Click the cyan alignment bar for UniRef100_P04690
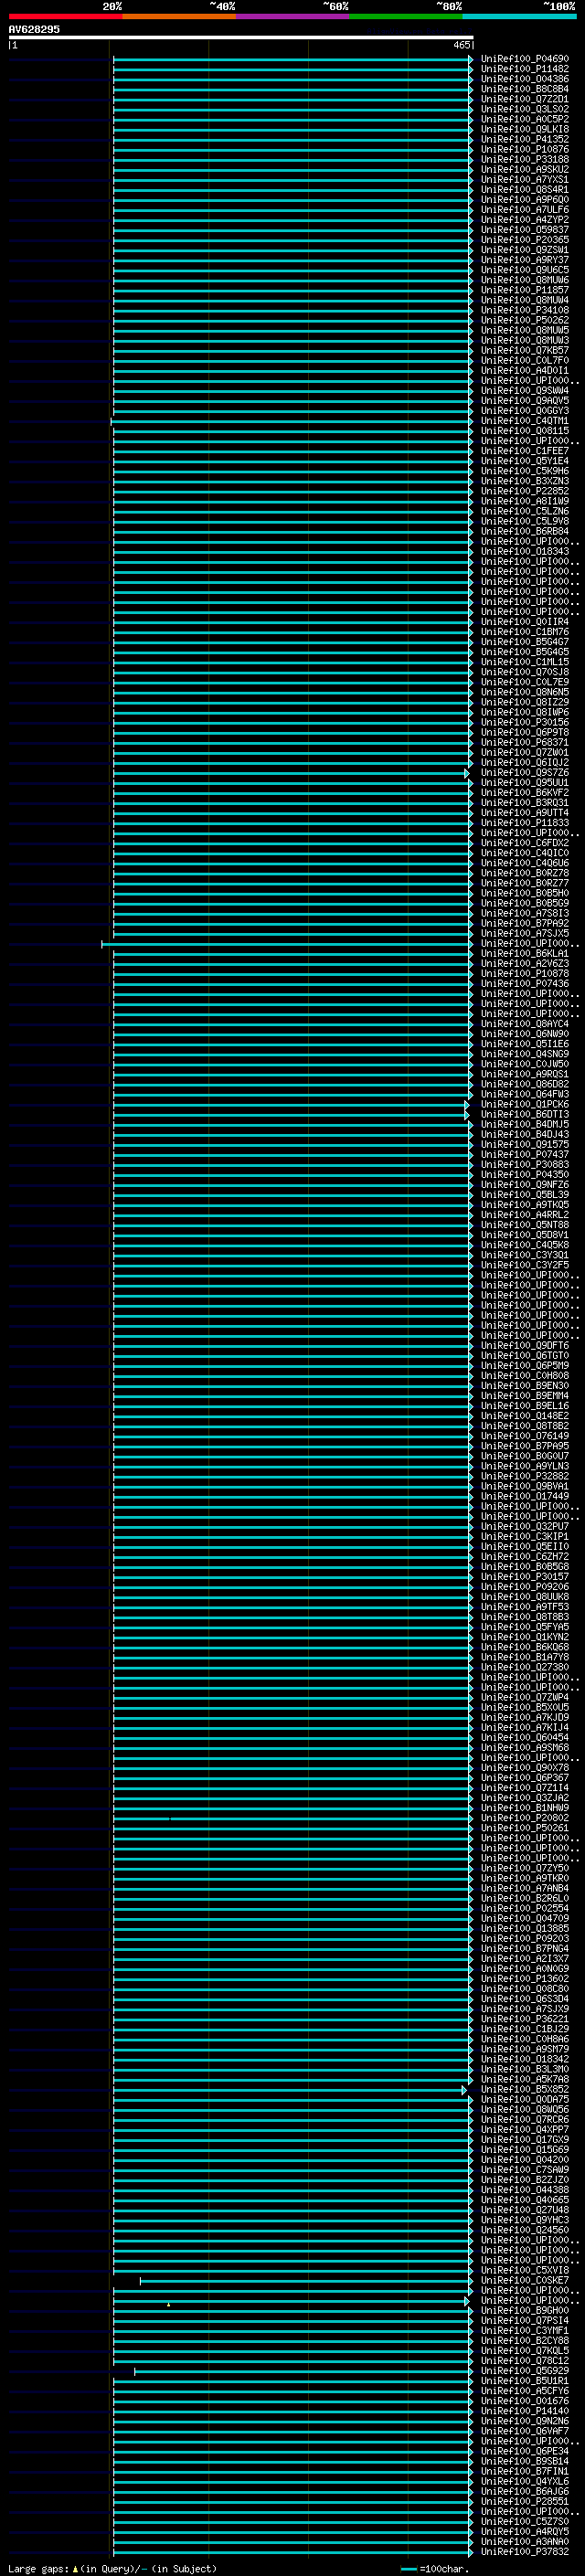The height and width of the screenshot is (2576, 585). click(292, 59)
